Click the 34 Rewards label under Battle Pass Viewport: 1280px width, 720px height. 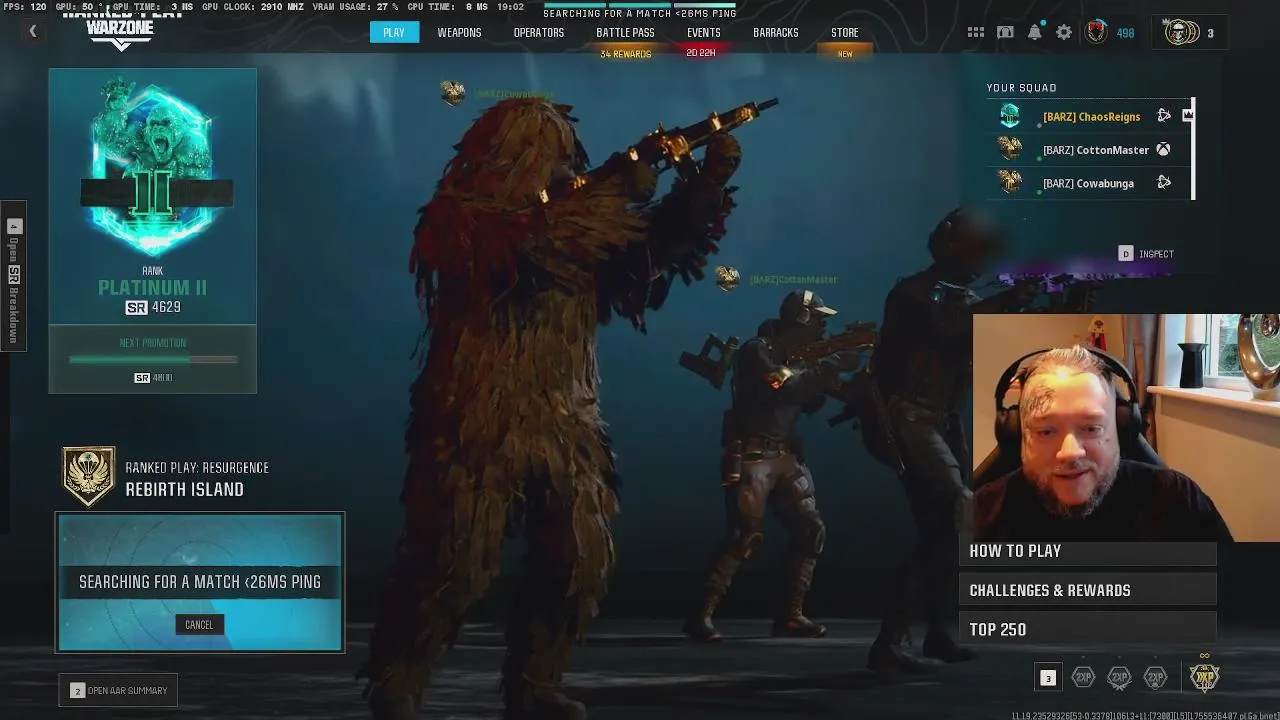click(x=625, y=54)
